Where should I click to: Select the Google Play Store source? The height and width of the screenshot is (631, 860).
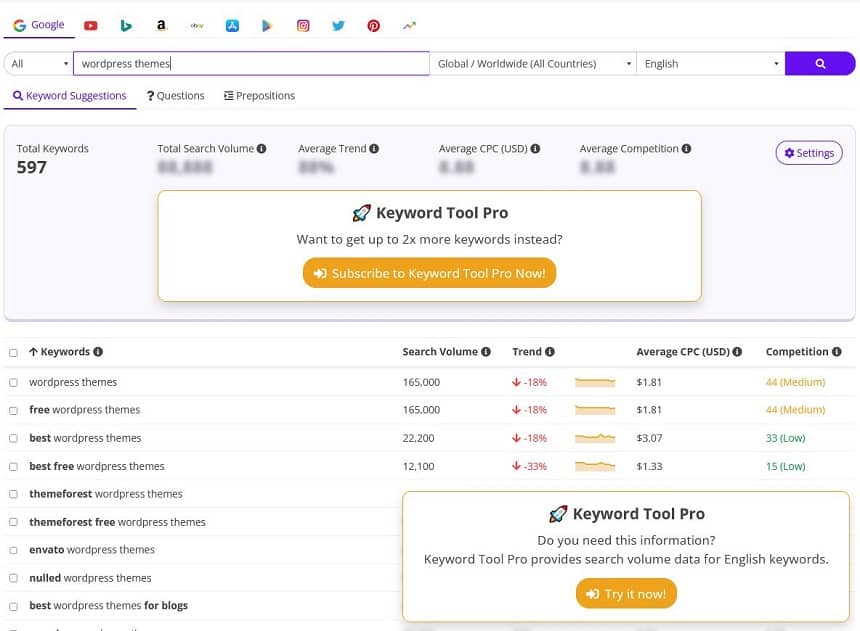(267, 25)
